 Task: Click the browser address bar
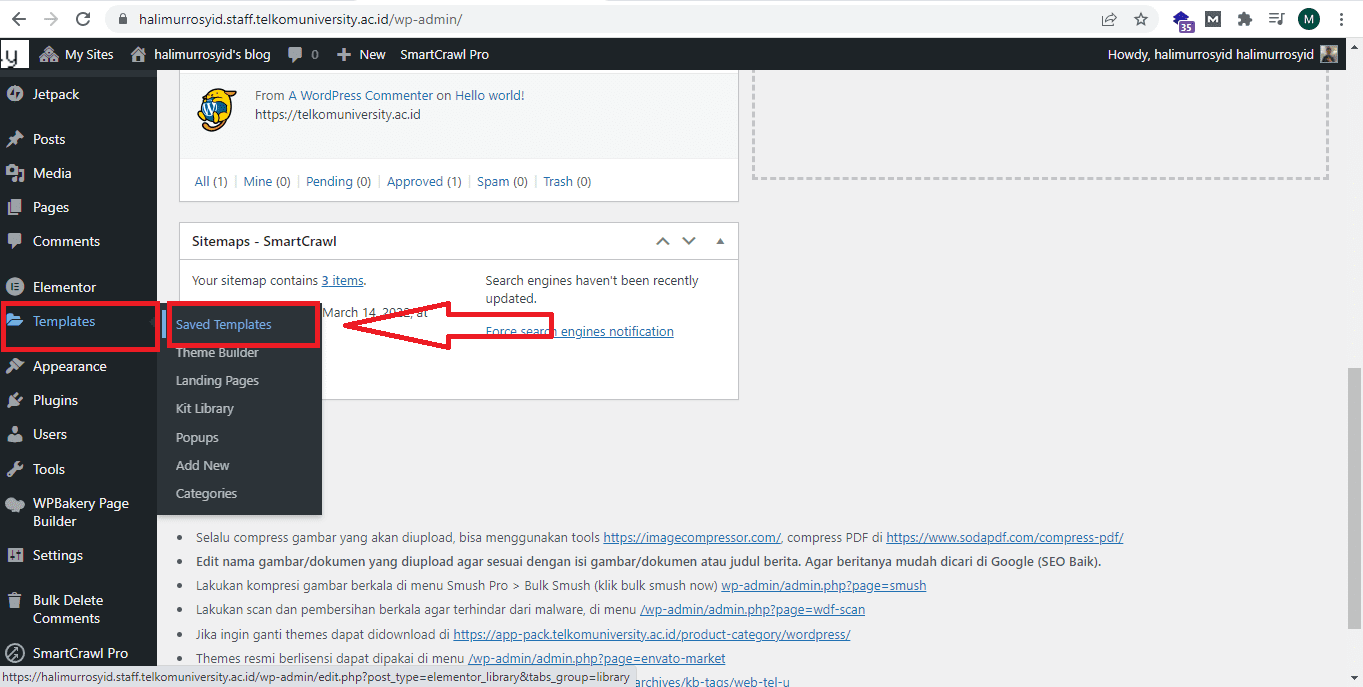click(x=600, y=19)
